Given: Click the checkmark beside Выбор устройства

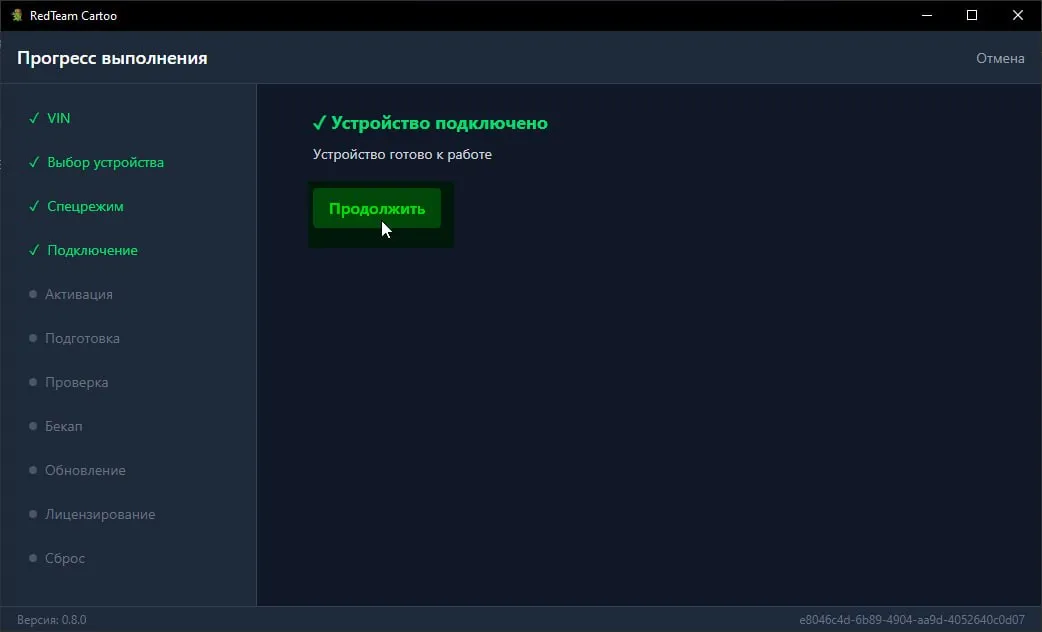Looking at the screenshot, I should [x=34, y=162].
